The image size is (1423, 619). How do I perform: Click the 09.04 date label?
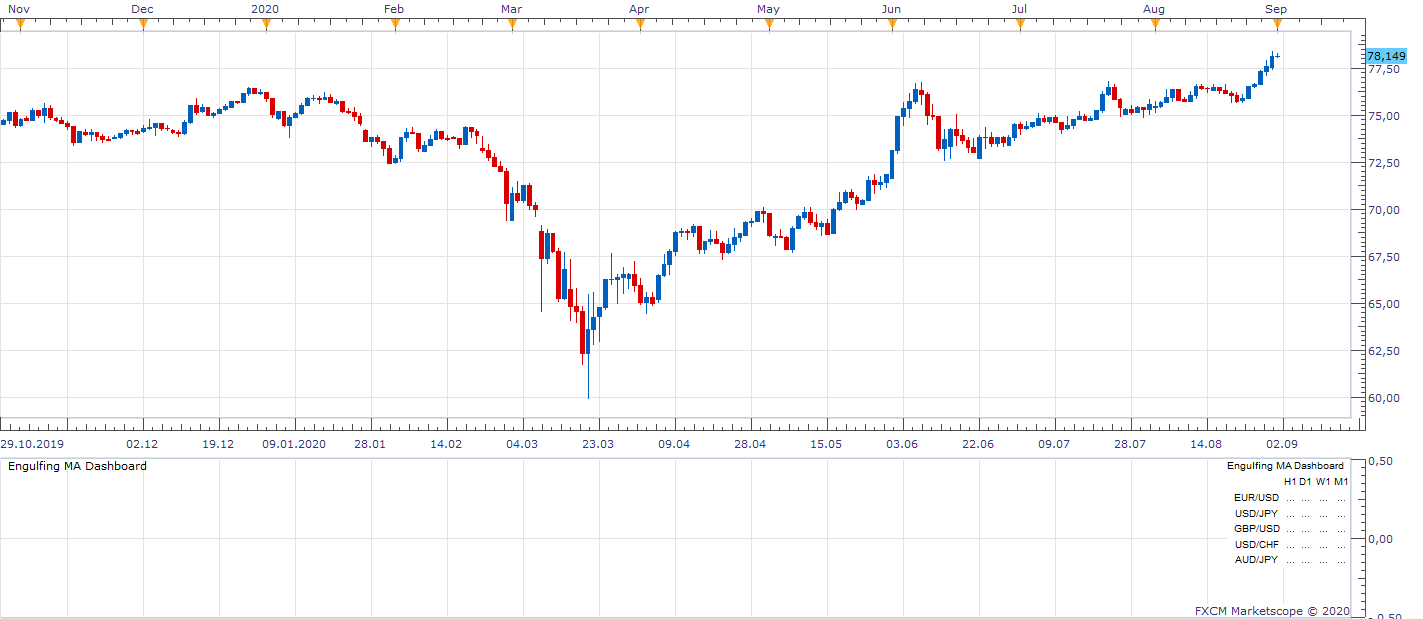coord(674,444)
